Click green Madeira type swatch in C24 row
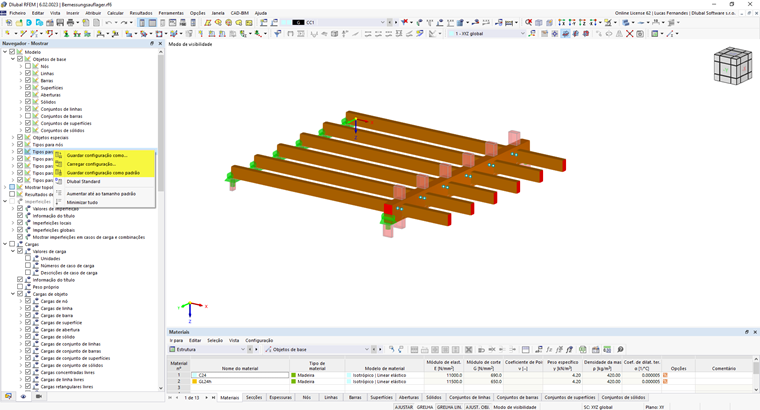Image resolution: width=760 pixels, height=410 pixels. 294,375
